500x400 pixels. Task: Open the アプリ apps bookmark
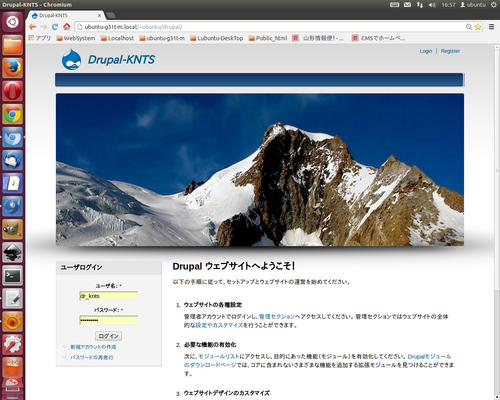coord(40,38)
